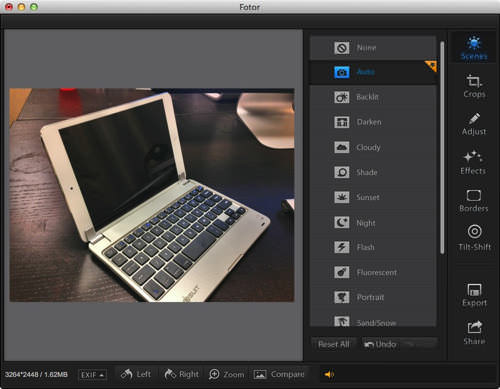Click the Share icon
This screenshot has height=389, width=500.
pos(474,327)
